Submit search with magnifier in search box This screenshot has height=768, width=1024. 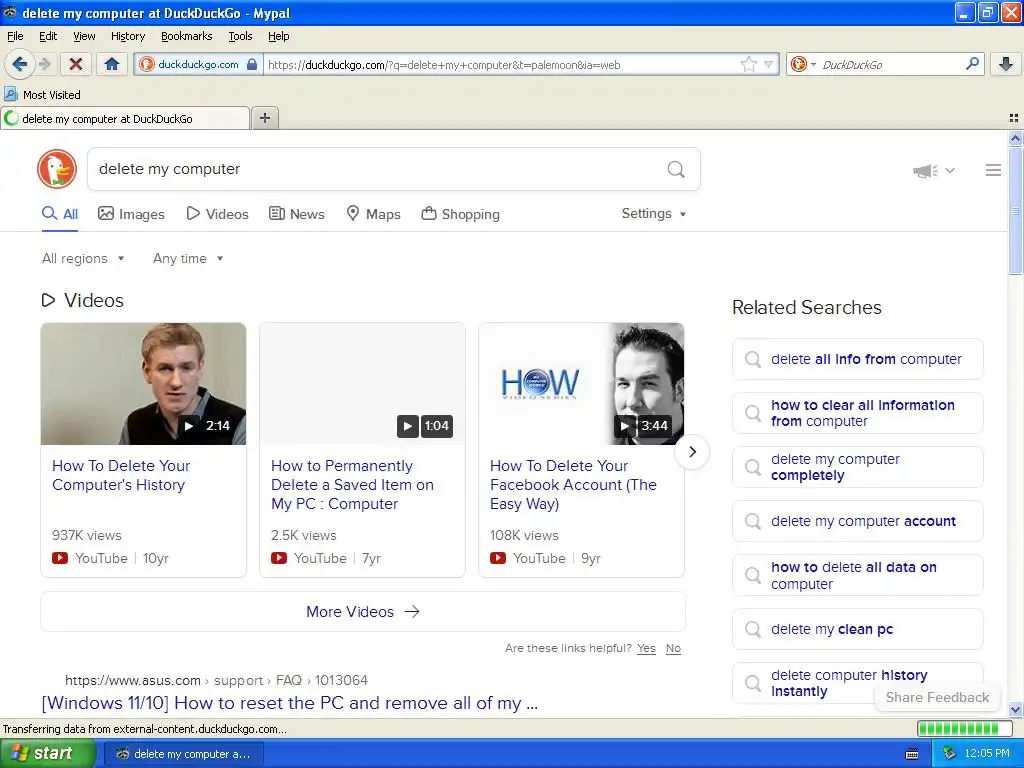point(676,169)
